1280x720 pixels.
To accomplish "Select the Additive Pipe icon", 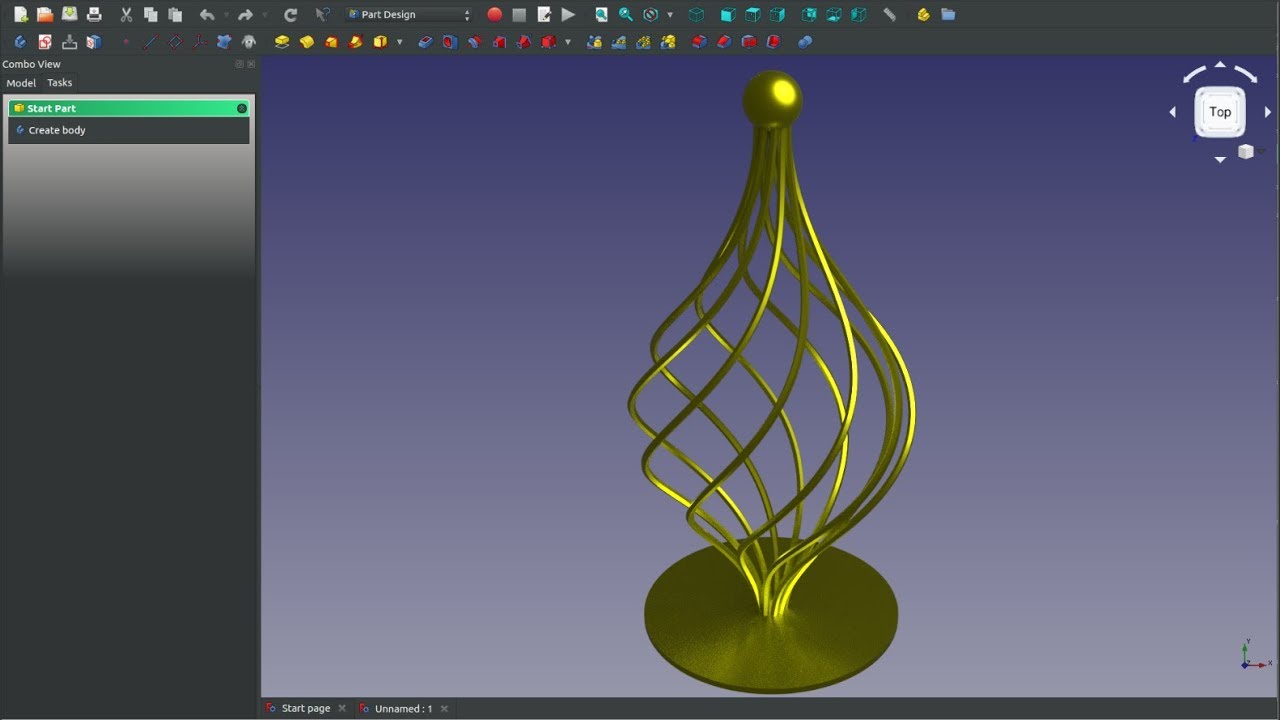I will pos(356,42).
